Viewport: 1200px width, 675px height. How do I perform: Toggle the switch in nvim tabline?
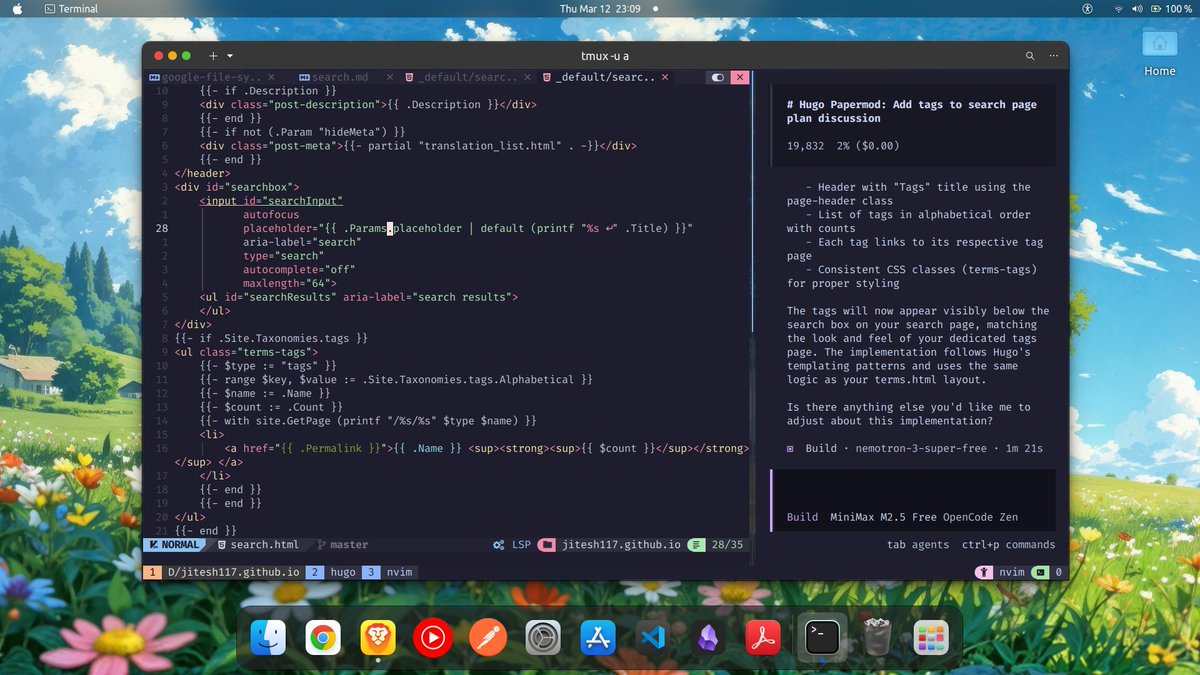[718, 77]
